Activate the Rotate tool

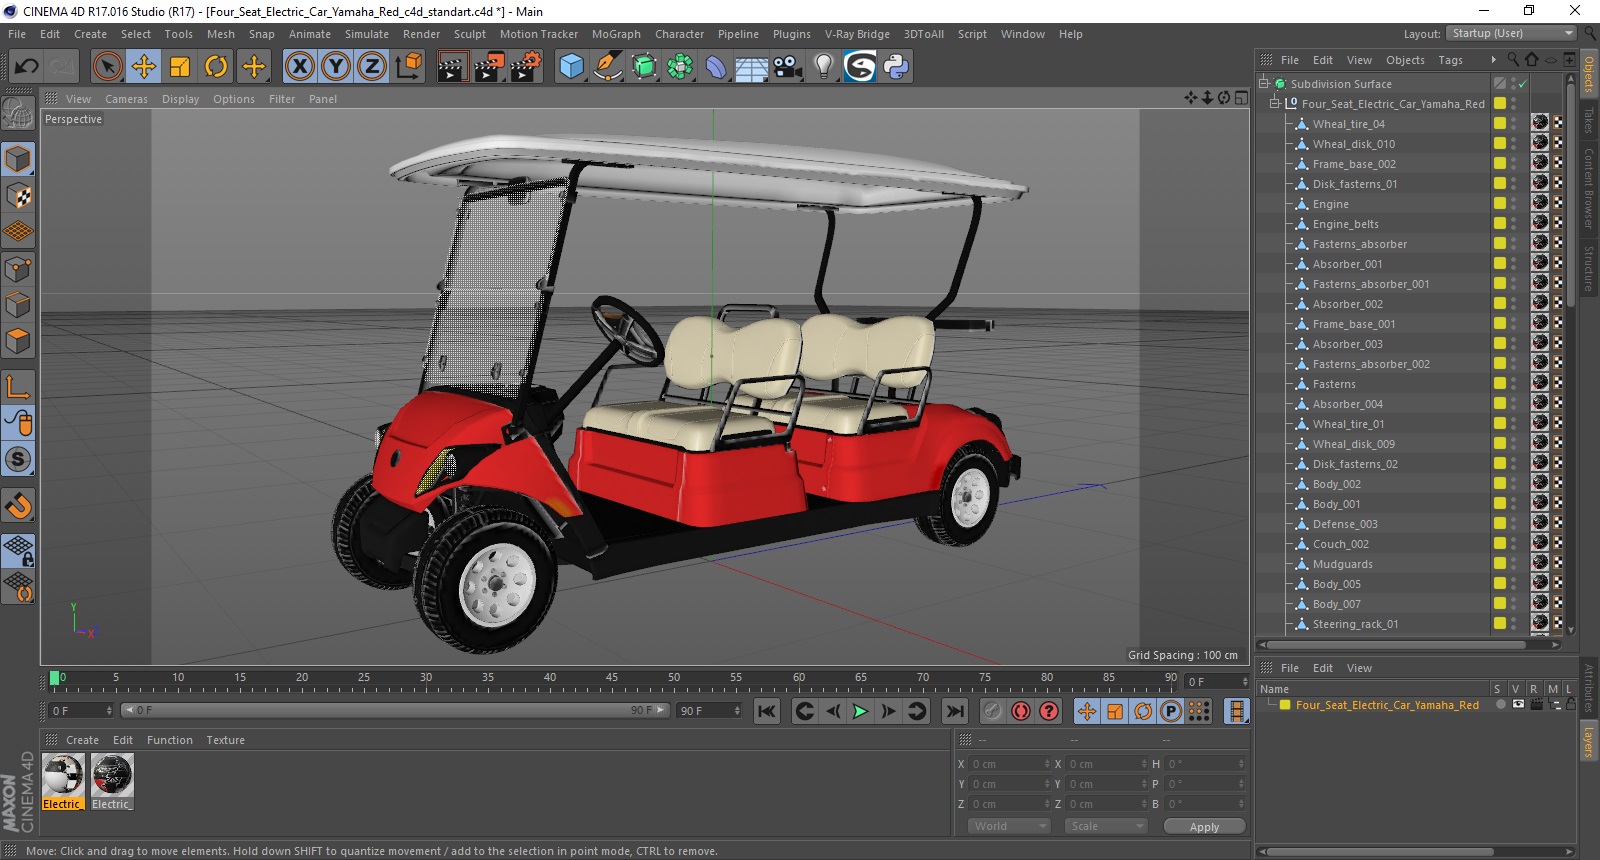coord(216,67)
